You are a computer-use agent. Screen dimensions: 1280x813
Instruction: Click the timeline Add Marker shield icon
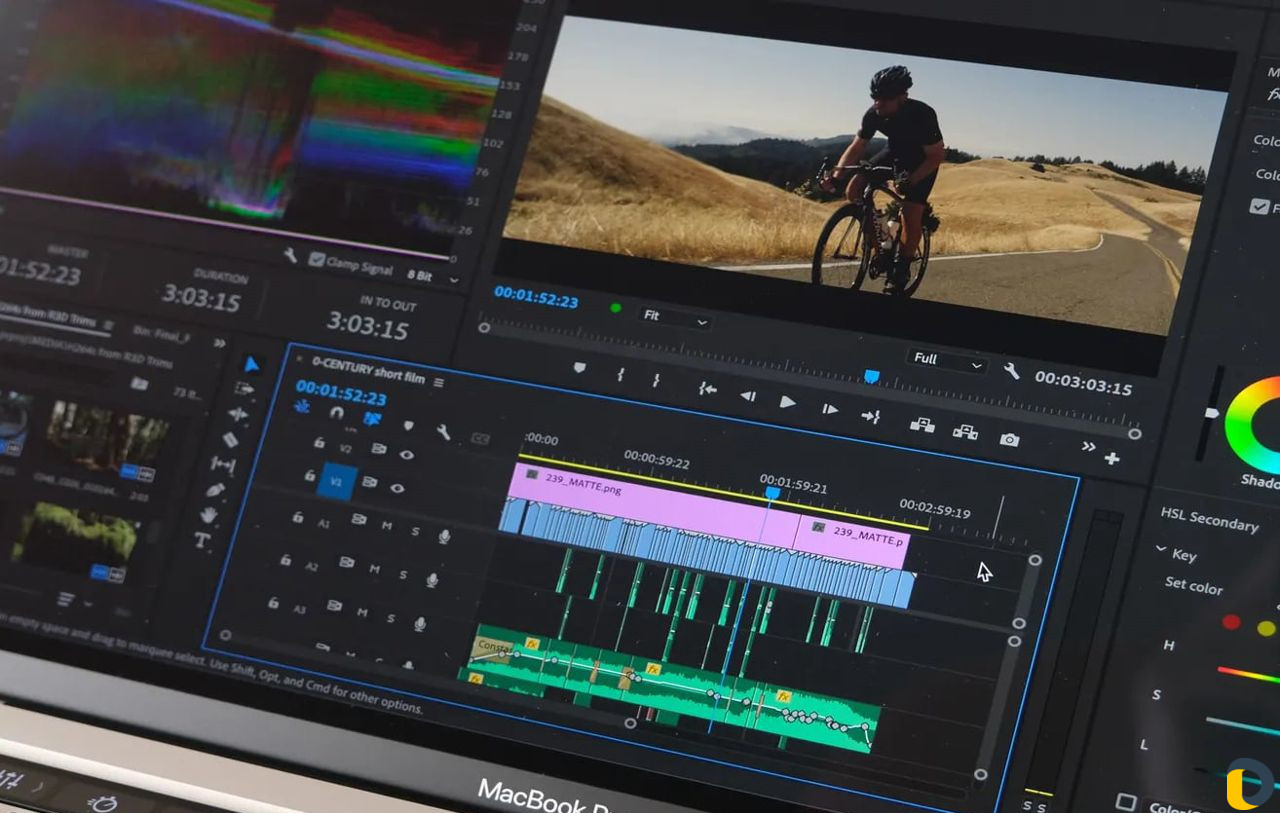(x=408, y=426)
